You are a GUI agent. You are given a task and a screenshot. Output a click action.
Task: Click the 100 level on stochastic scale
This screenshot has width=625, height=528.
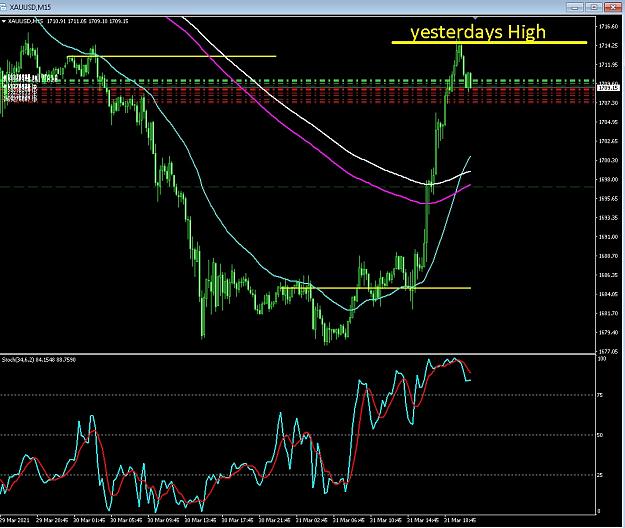601,359
